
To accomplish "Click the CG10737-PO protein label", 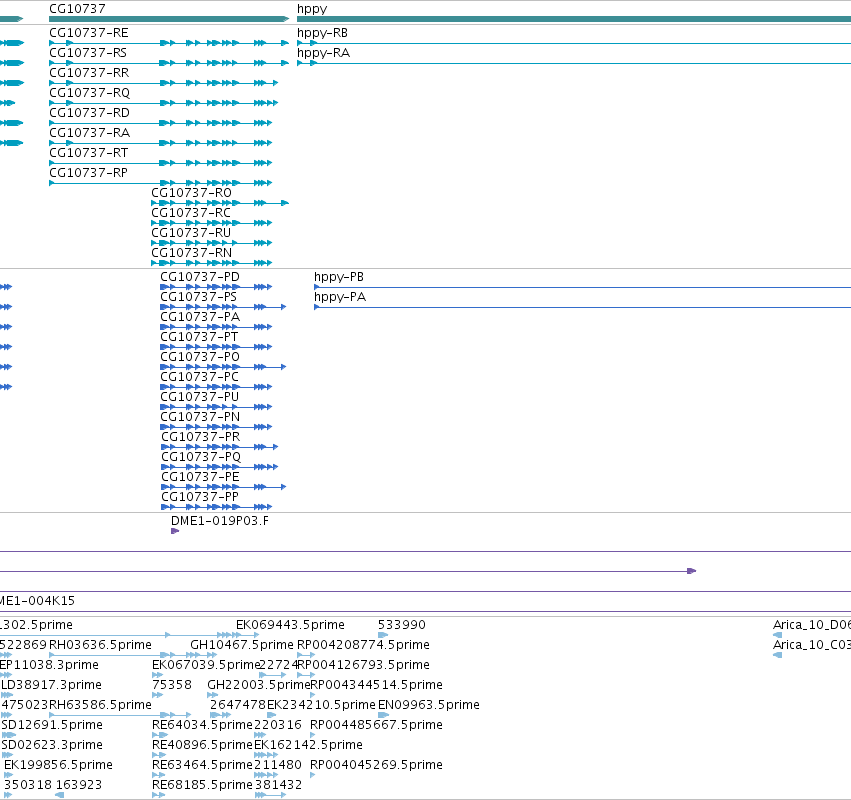I will pos(200,357).
